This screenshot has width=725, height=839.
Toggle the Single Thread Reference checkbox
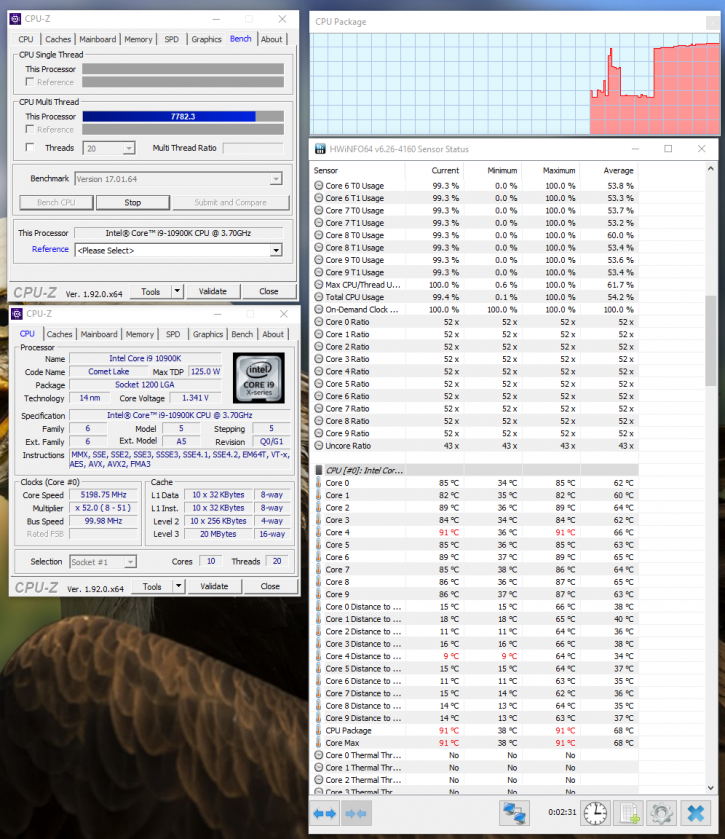tap(30, 82)
